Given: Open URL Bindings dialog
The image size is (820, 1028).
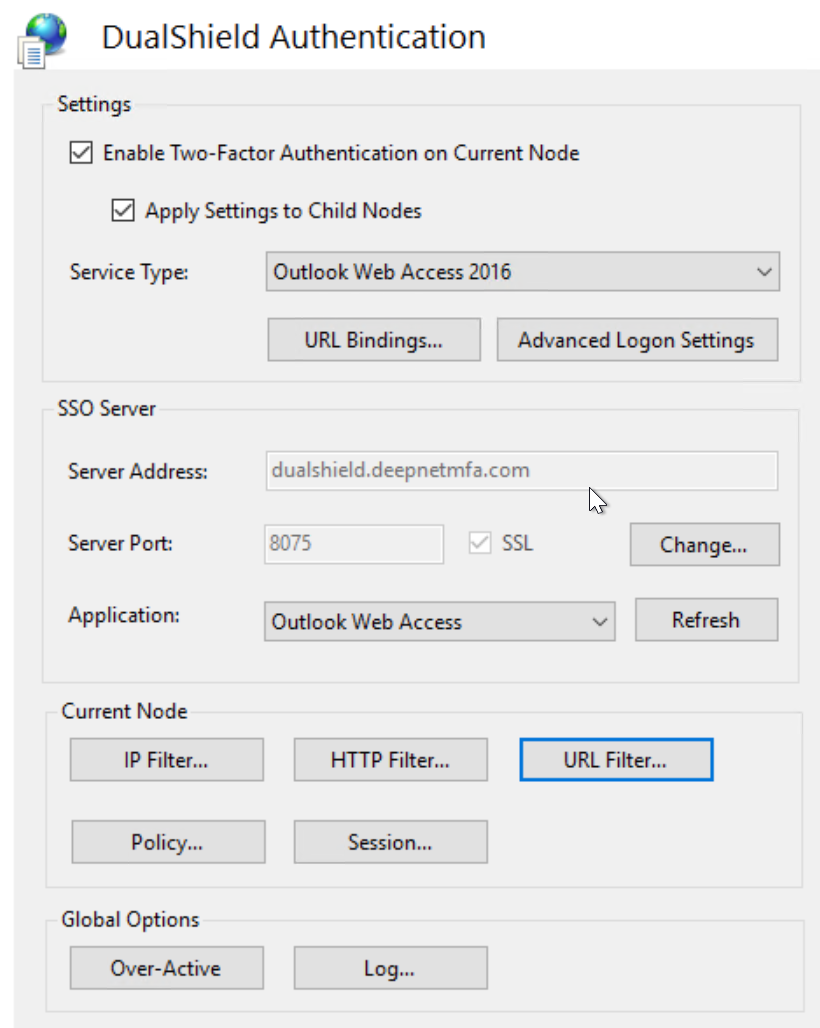Looking at the screenshot, I should 374,340.
